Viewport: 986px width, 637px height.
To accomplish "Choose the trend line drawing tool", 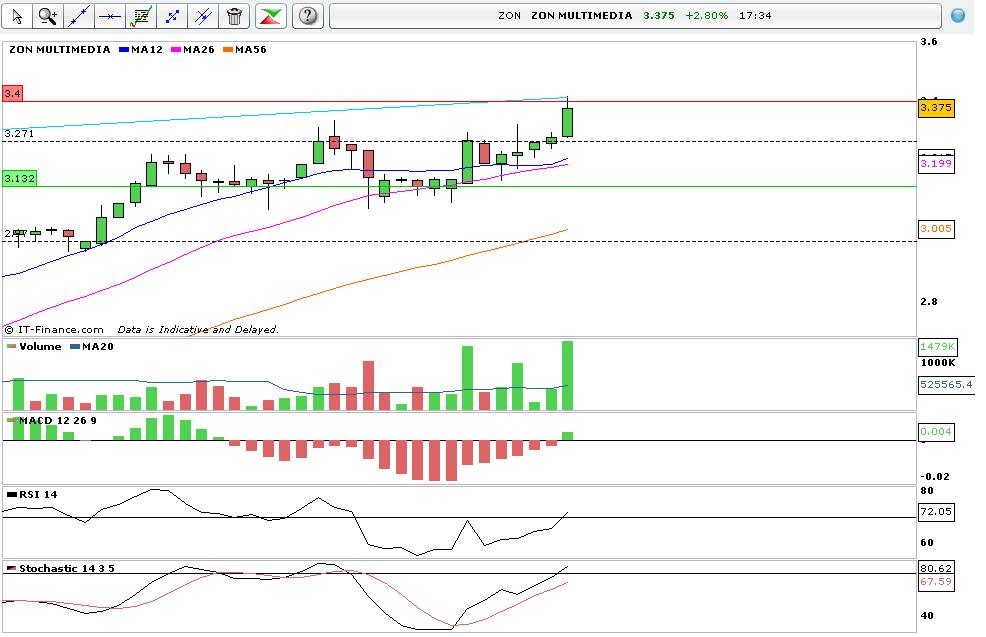I will click(x=79, y=16).
